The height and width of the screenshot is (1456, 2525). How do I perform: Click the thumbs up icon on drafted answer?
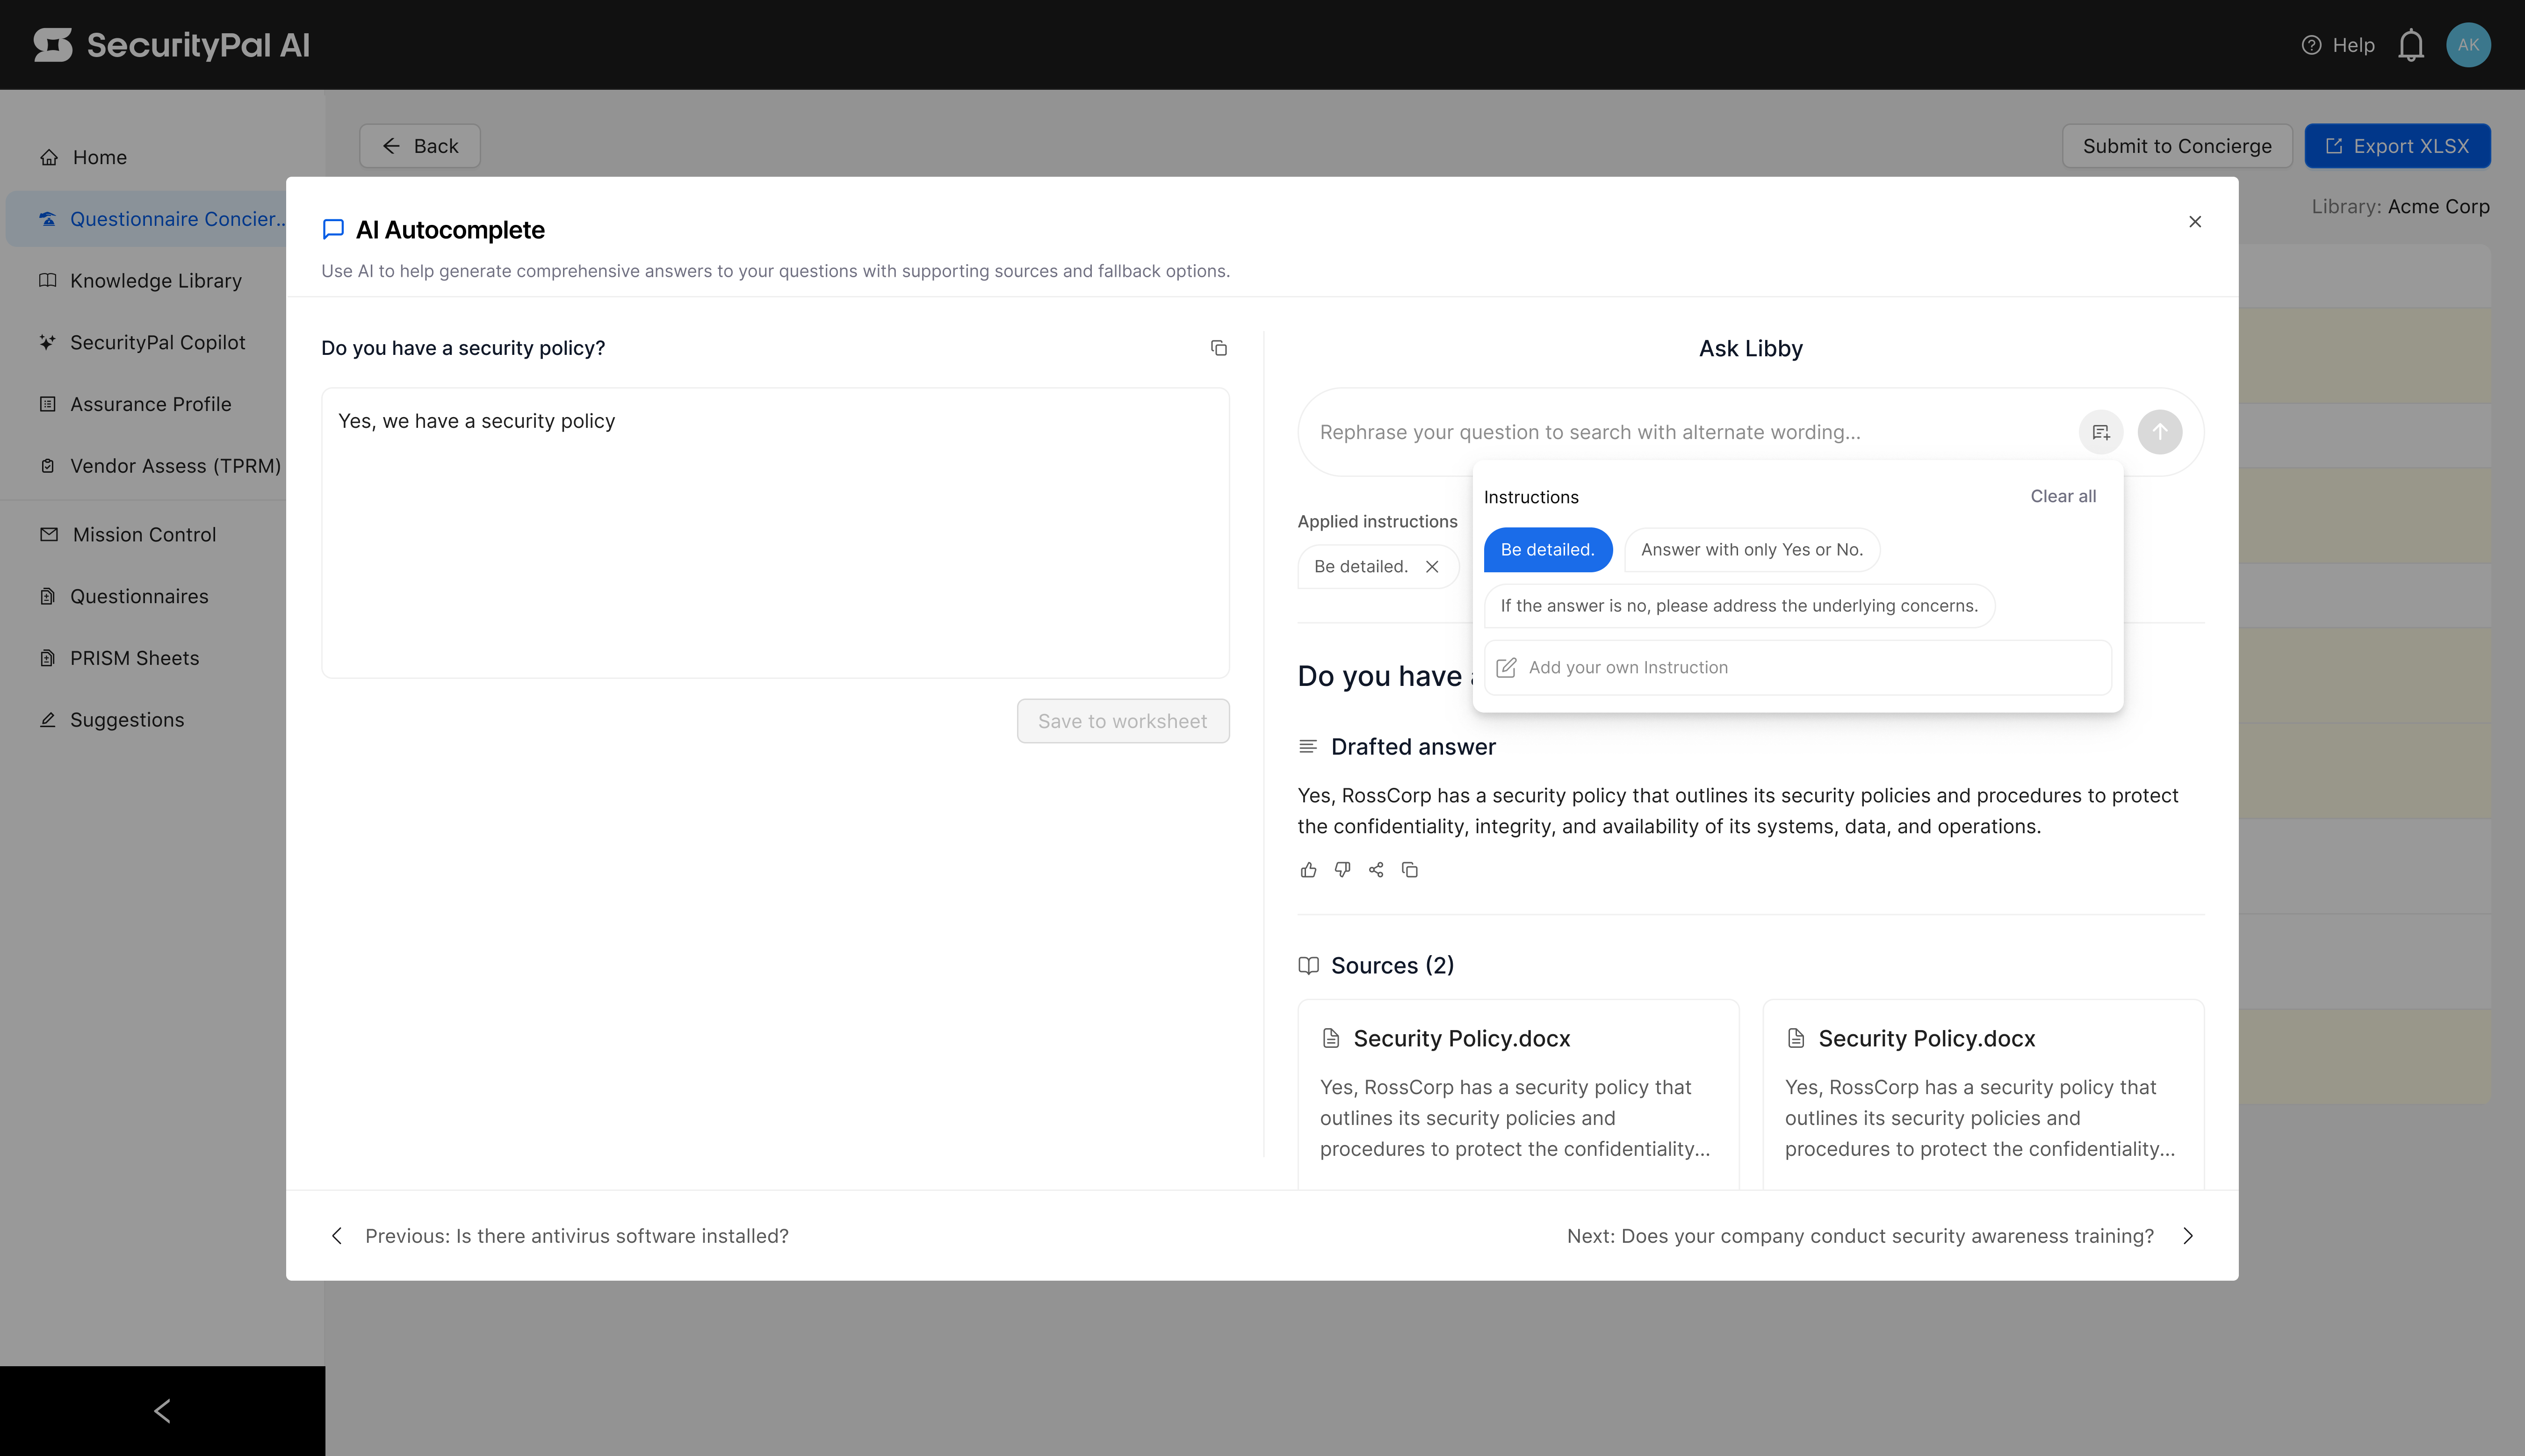click(x=1308, y=870)
